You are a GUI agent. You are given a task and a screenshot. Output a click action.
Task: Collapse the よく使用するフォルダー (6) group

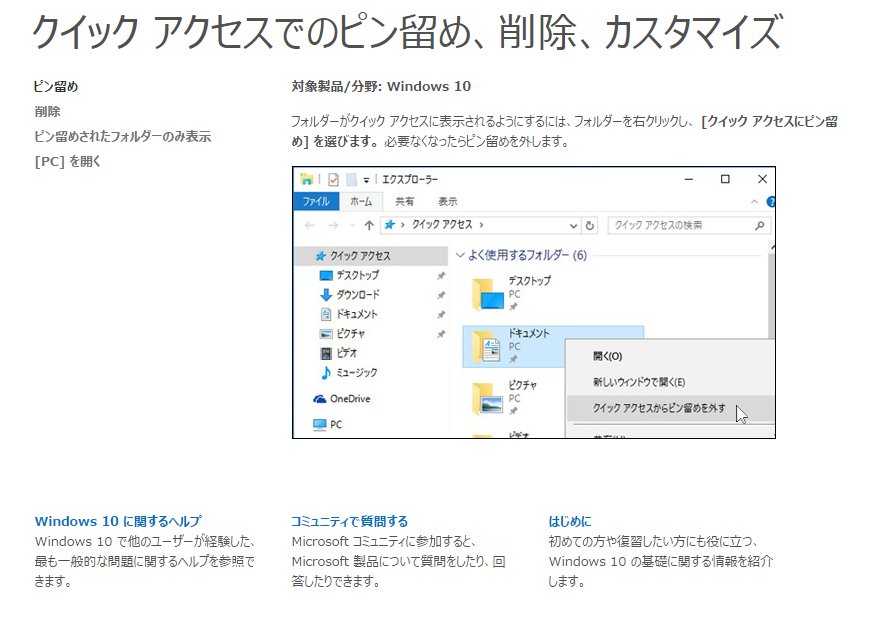pos(460,255)
